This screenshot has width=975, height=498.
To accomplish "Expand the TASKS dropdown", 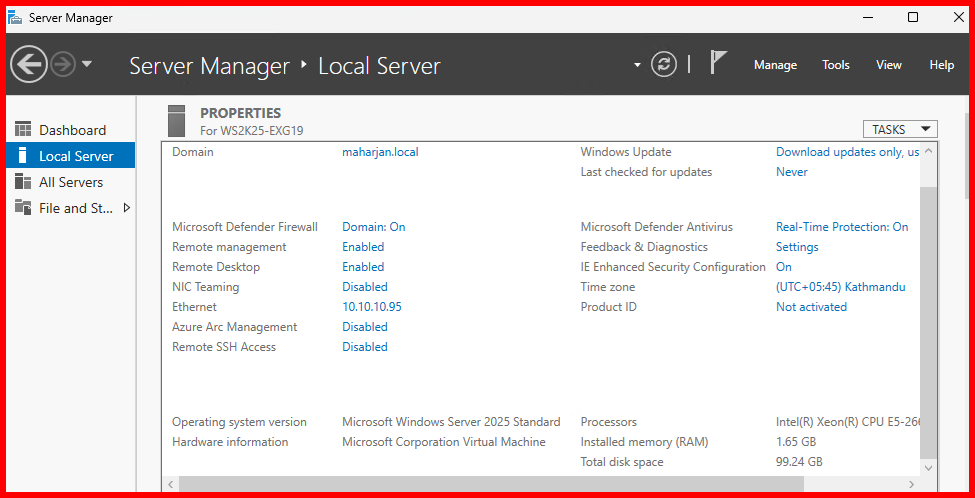I will (899, 129).
